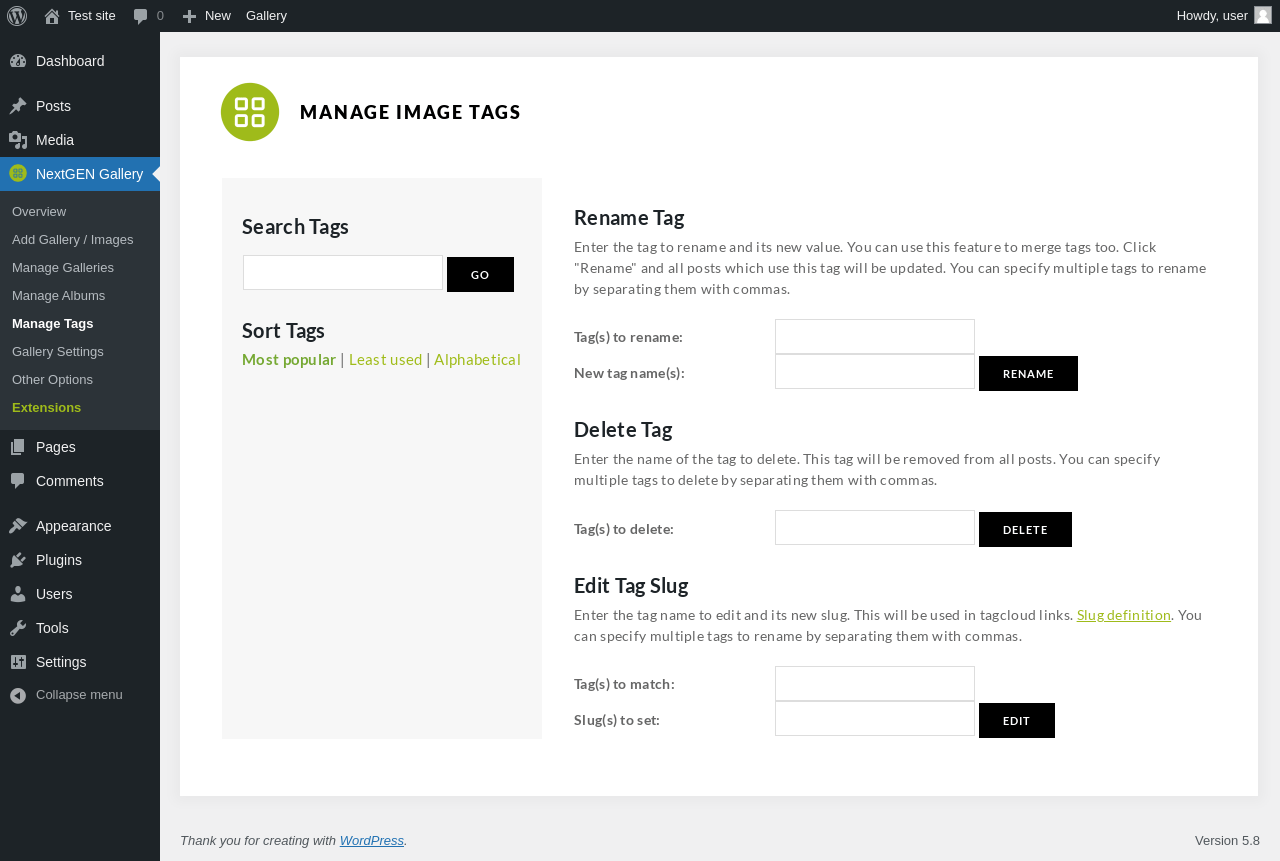
Task: Click the Posts pushpin icon
Action: tap(18, 106)
